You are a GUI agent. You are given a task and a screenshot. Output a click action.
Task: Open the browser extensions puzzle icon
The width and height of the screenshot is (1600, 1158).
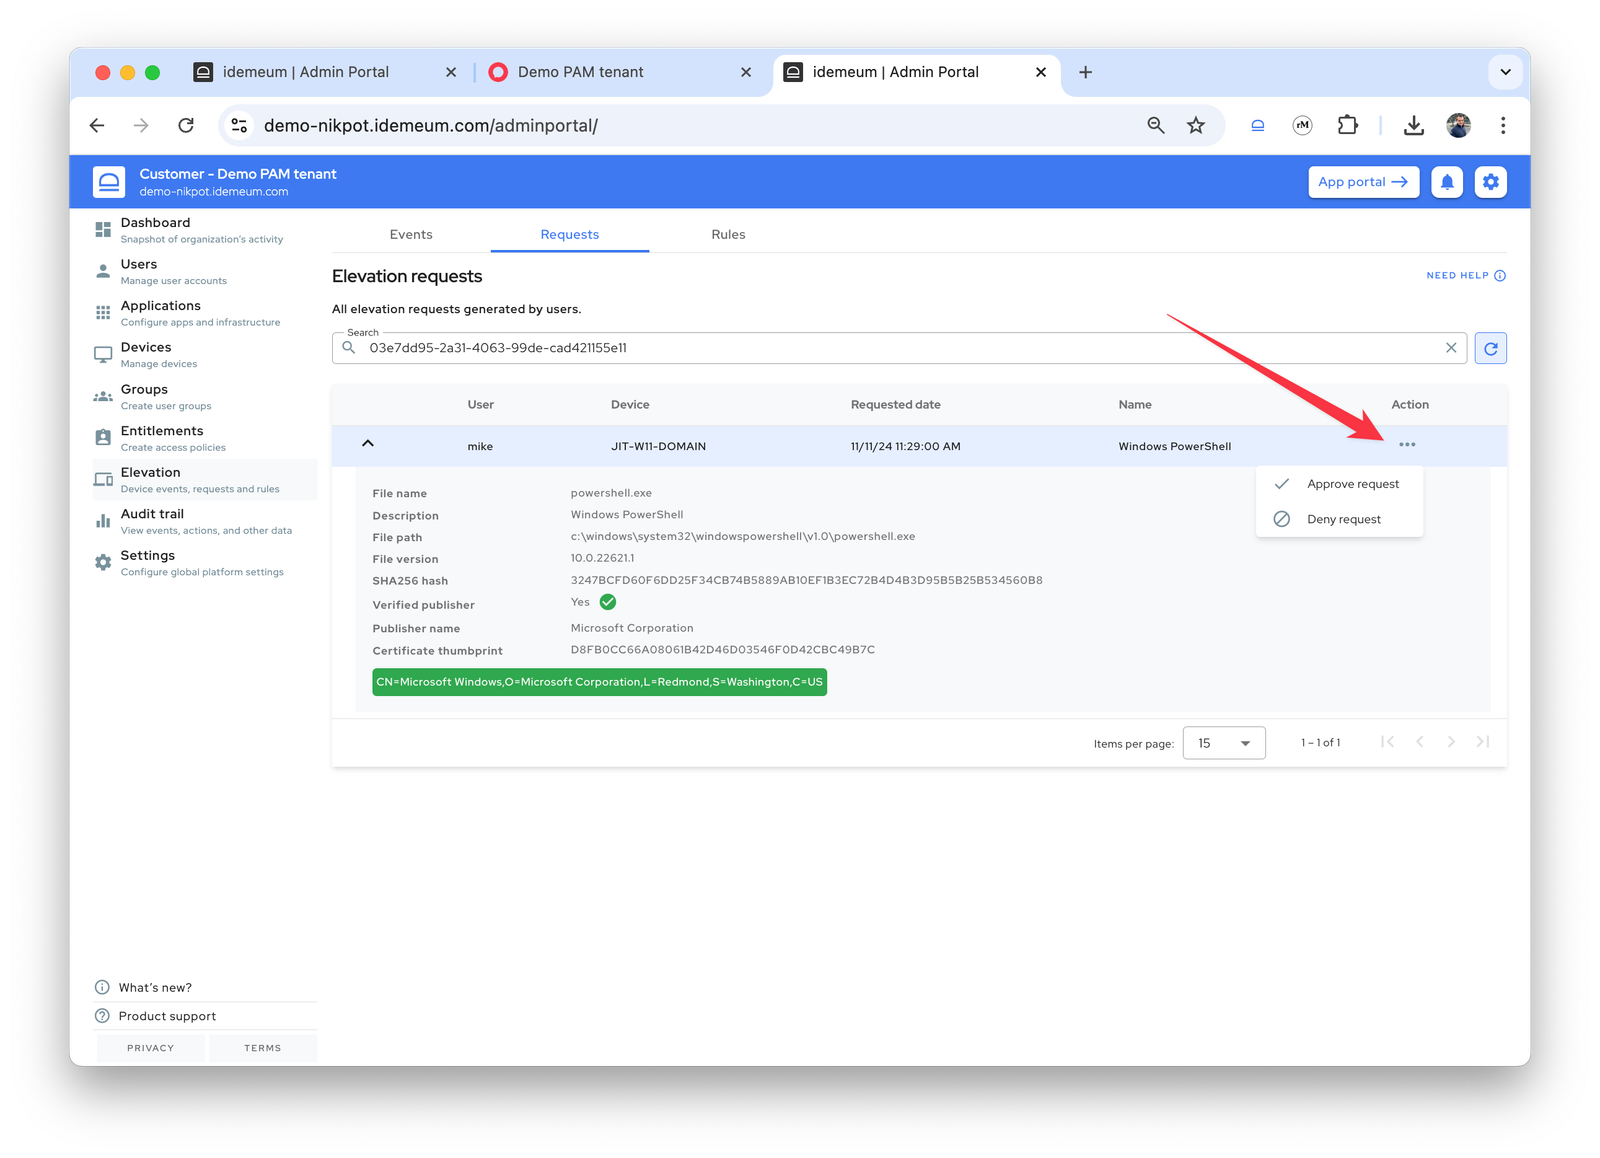[1348, 125]
